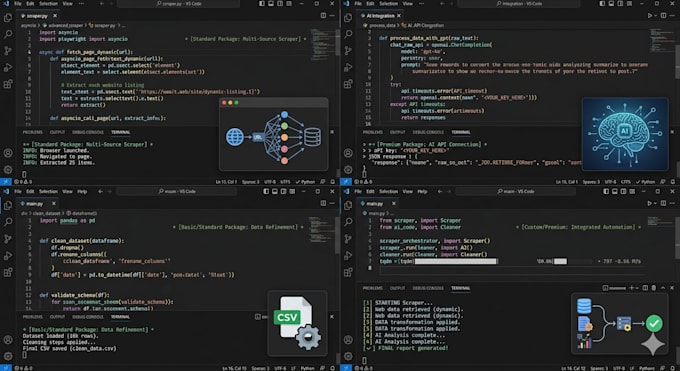Screen dimensions: 680x371
Task: Kill terminal with trash icon, Integrated Automation window
Action: (654, 288)
